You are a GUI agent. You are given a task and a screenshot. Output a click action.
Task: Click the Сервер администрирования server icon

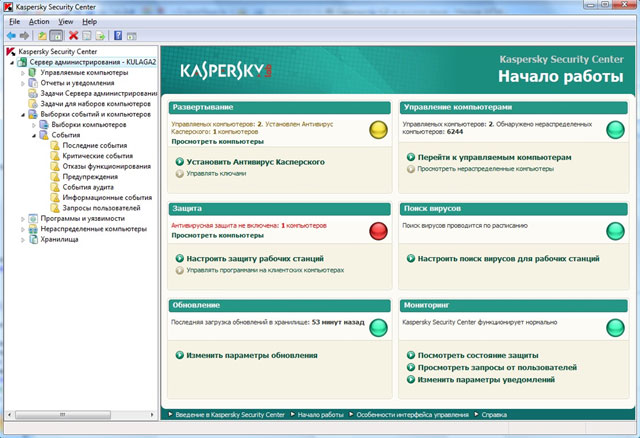[22, 62]
